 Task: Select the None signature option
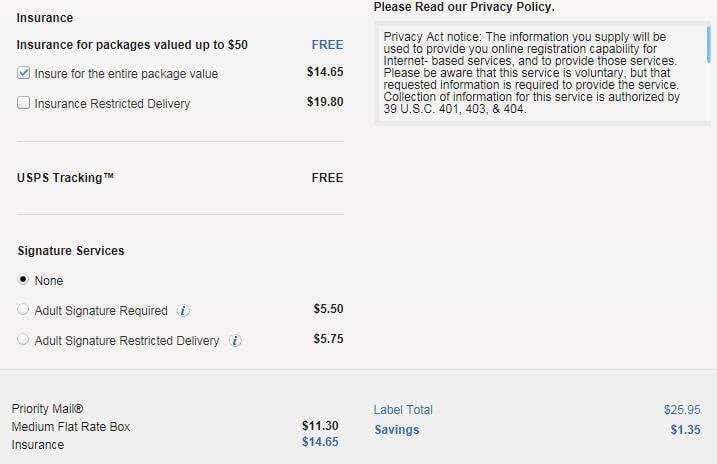coord(24,281)
